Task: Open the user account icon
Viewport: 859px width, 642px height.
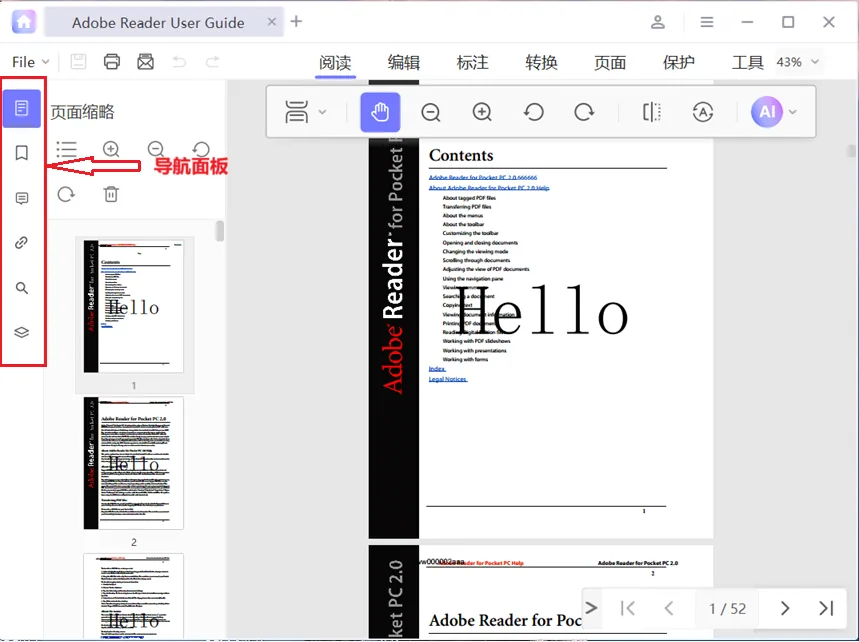Action: pos(658,22)
